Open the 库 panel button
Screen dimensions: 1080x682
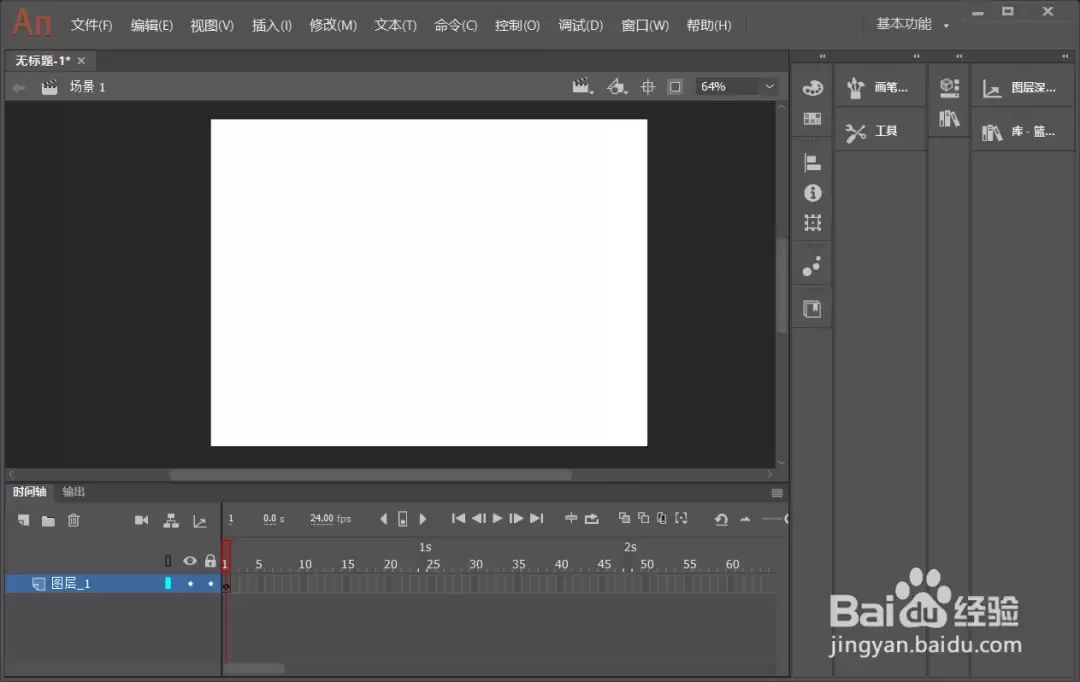[x=1022, y=131]
